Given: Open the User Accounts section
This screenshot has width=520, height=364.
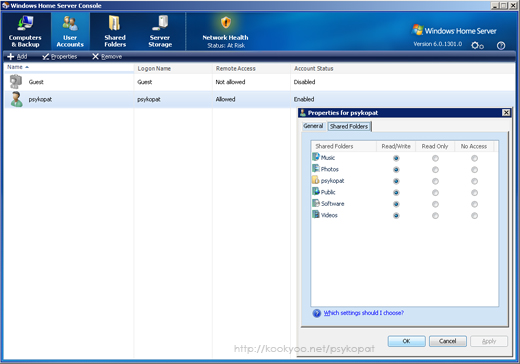Looking at the screenshot, I should [x=70, y=31].
